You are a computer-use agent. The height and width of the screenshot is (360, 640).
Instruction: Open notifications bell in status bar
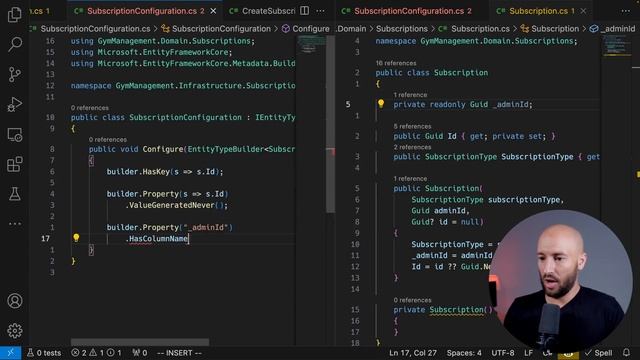[x=627, y=353]
